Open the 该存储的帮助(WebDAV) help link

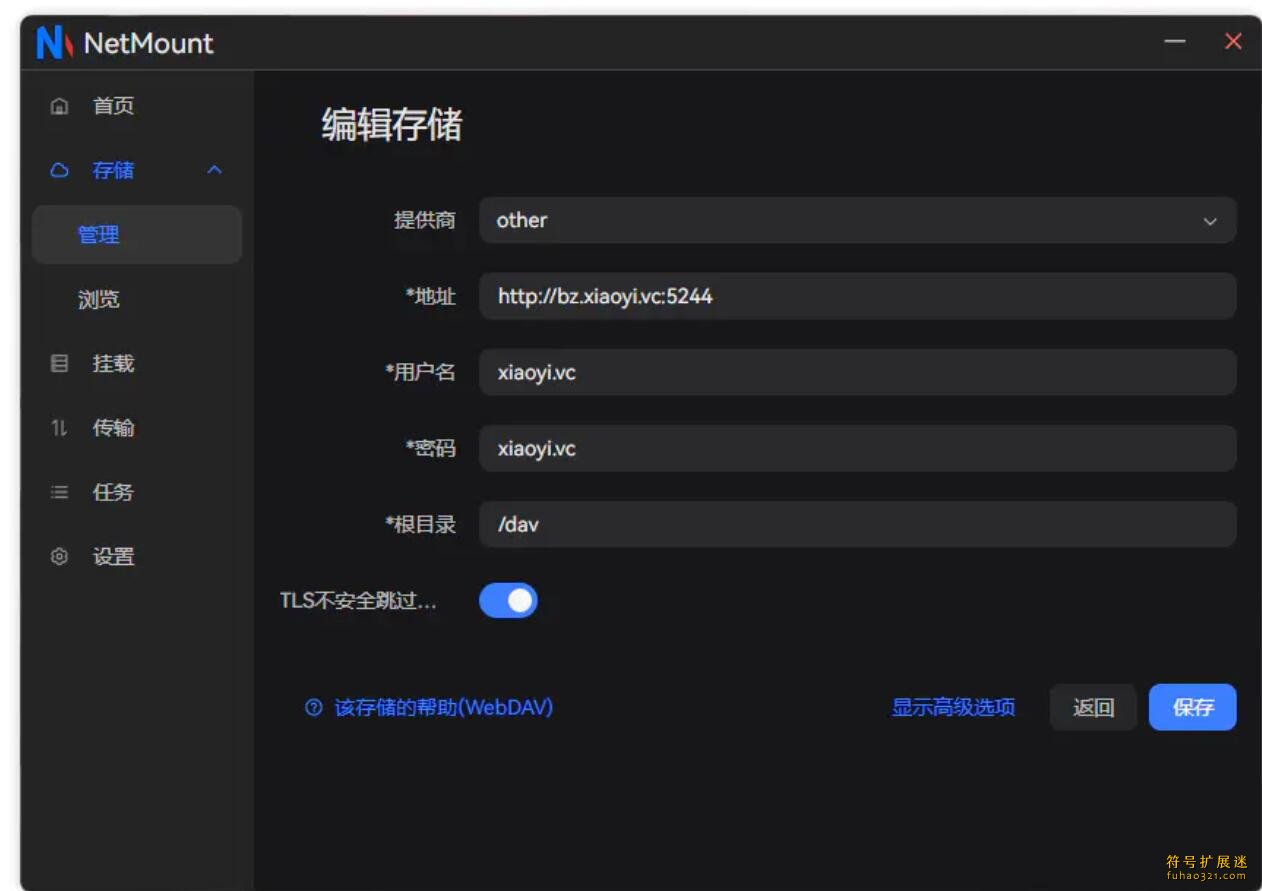coord(443,708)
